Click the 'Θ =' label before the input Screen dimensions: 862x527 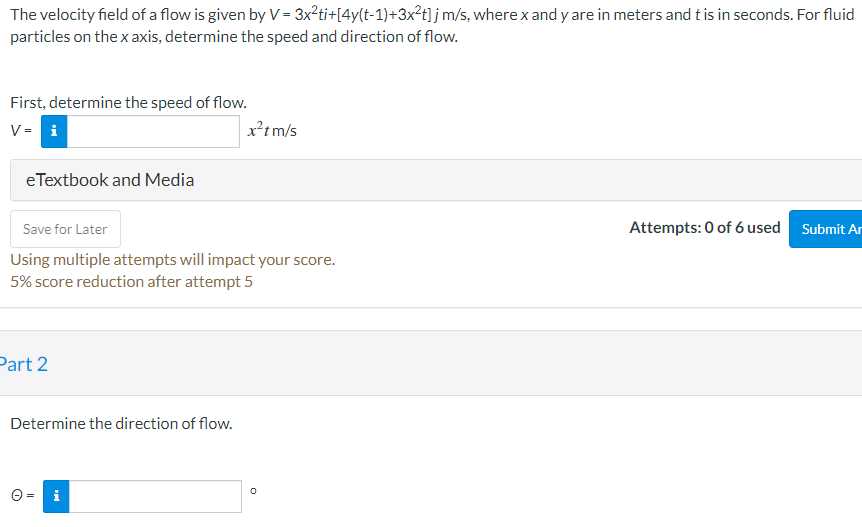tap(23, 496)
